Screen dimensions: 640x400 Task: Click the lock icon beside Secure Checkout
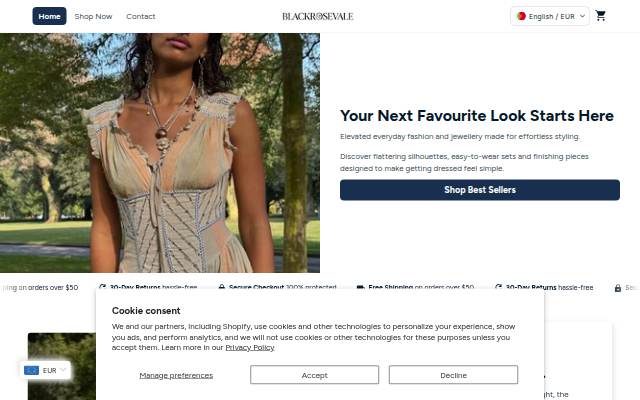tap(222, 287)
